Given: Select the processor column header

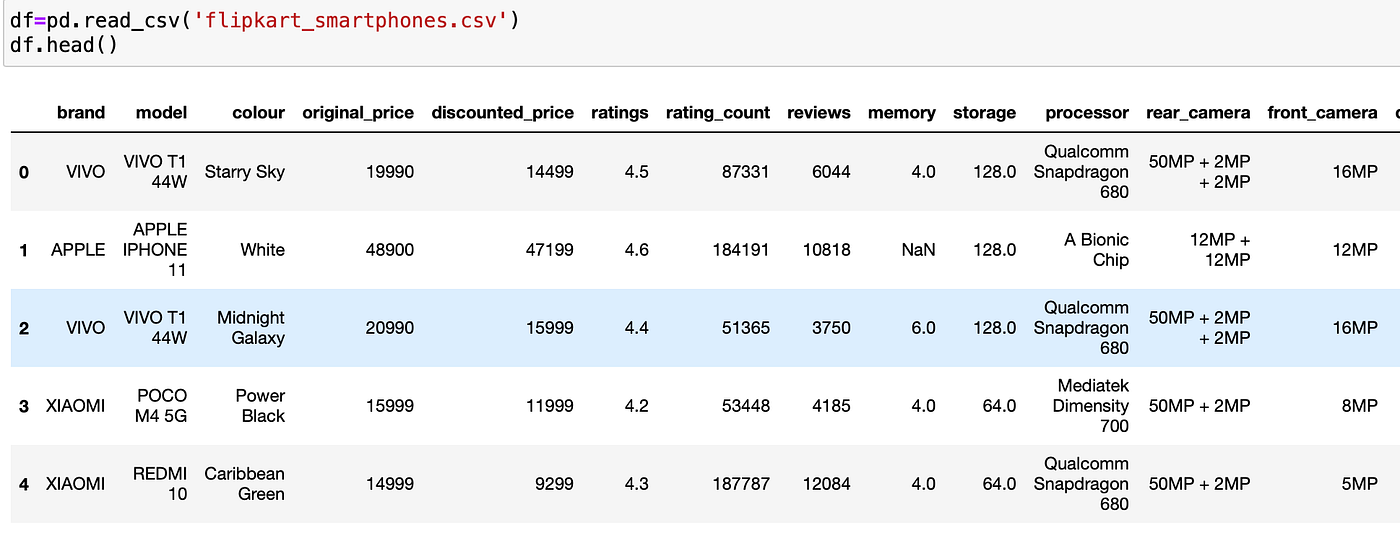Looking at the screenshot, I should 1086,113.
